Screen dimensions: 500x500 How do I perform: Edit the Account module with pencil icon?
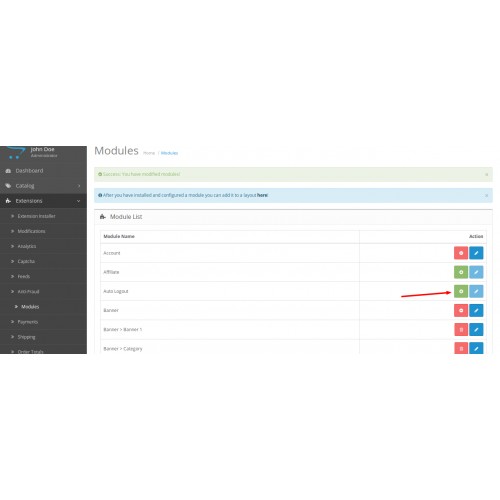coord(476,253)
